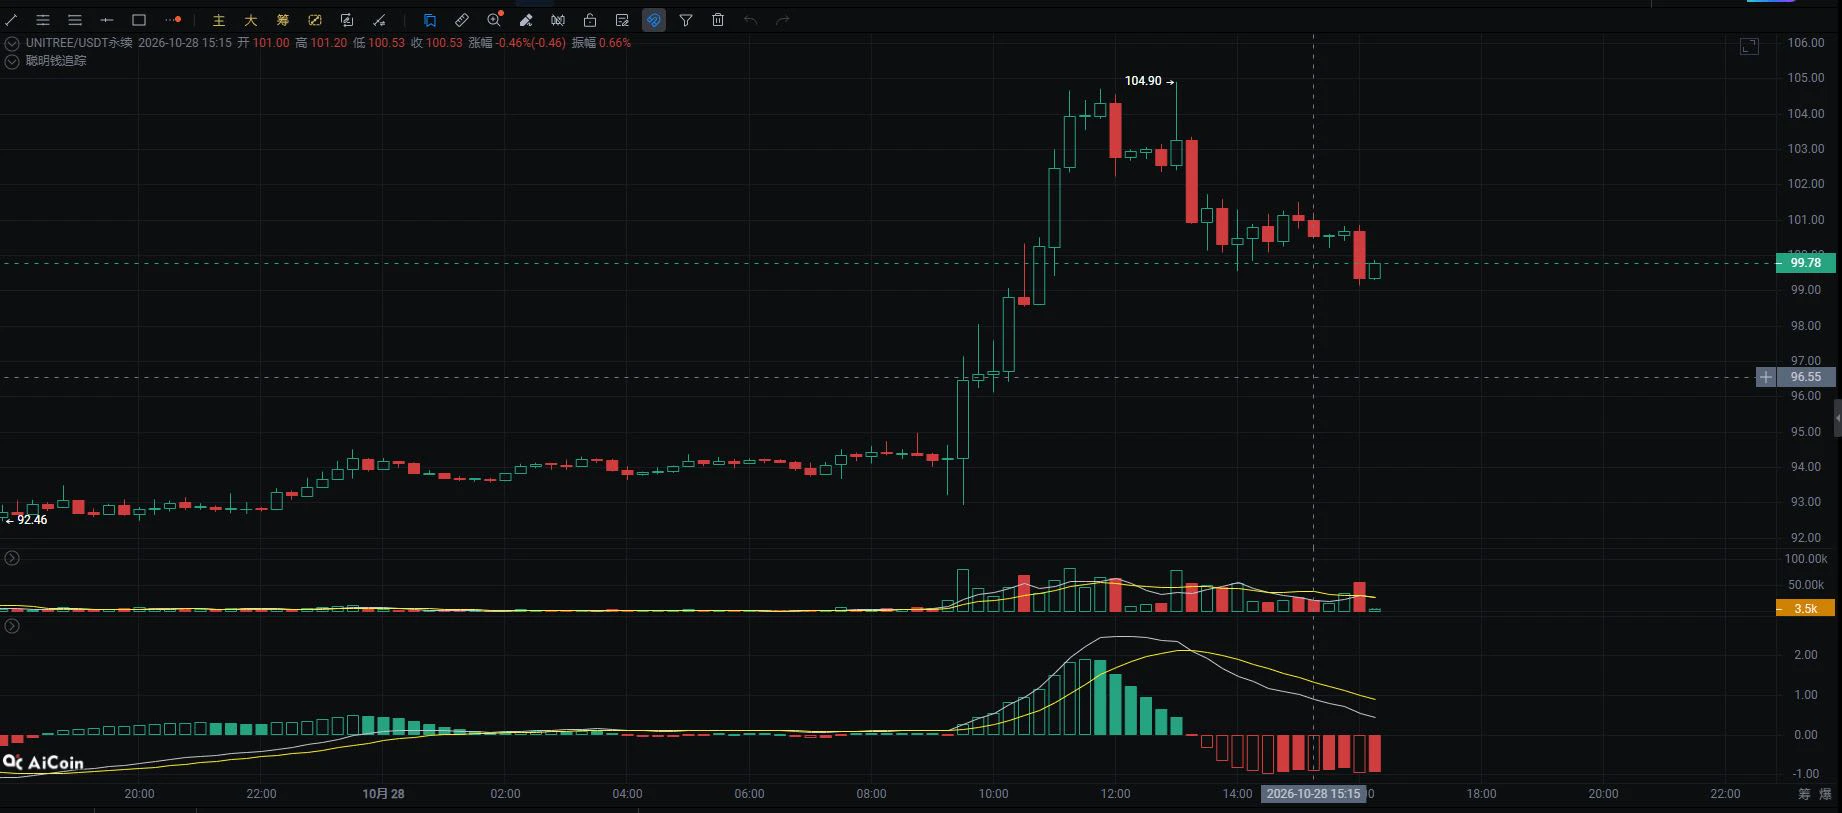Toggle the highlighted magnet snap tool

(x=654, y=20)
